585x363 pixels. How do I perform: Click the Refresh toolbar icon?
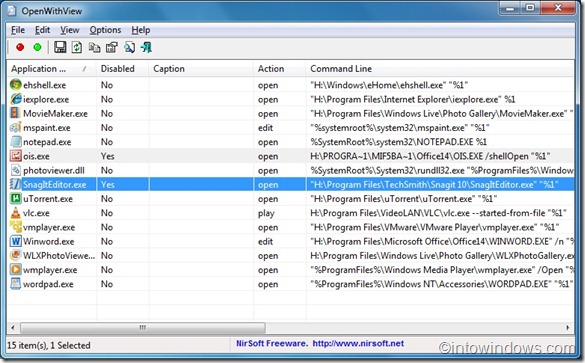point(77,47)
